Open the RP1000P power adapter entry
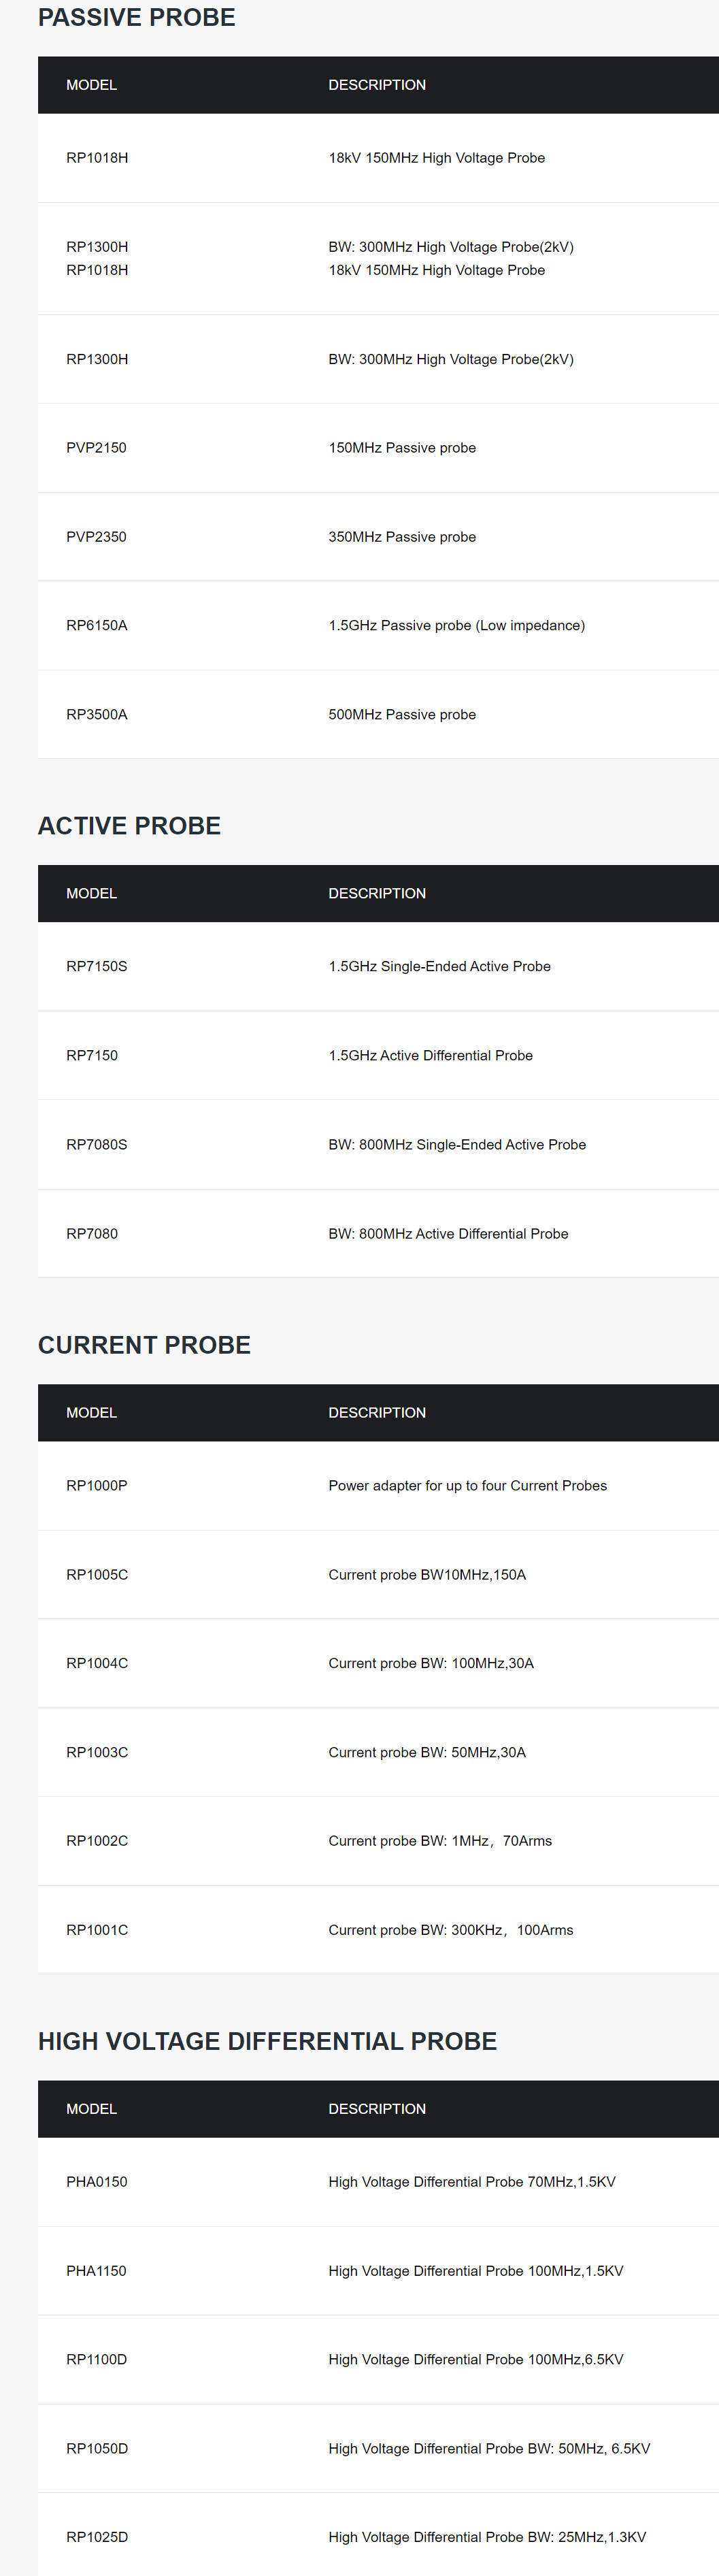 point(378,1486)
